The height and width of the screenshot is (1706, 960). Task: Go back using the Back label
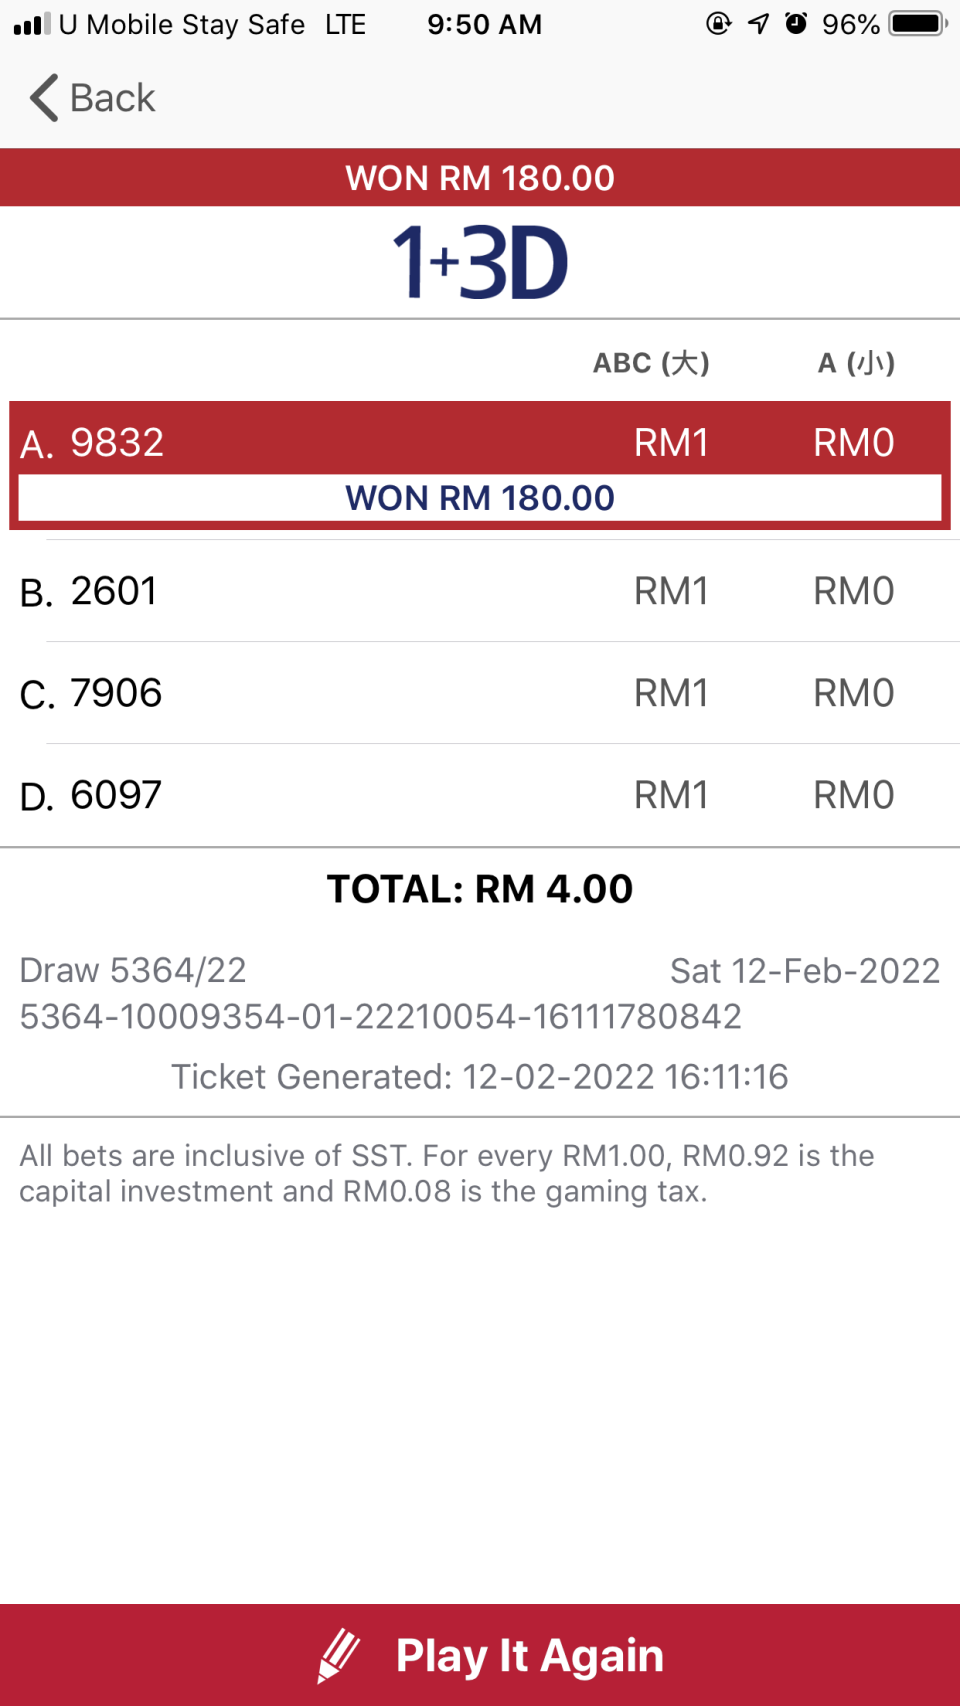(x=112, y=98)
